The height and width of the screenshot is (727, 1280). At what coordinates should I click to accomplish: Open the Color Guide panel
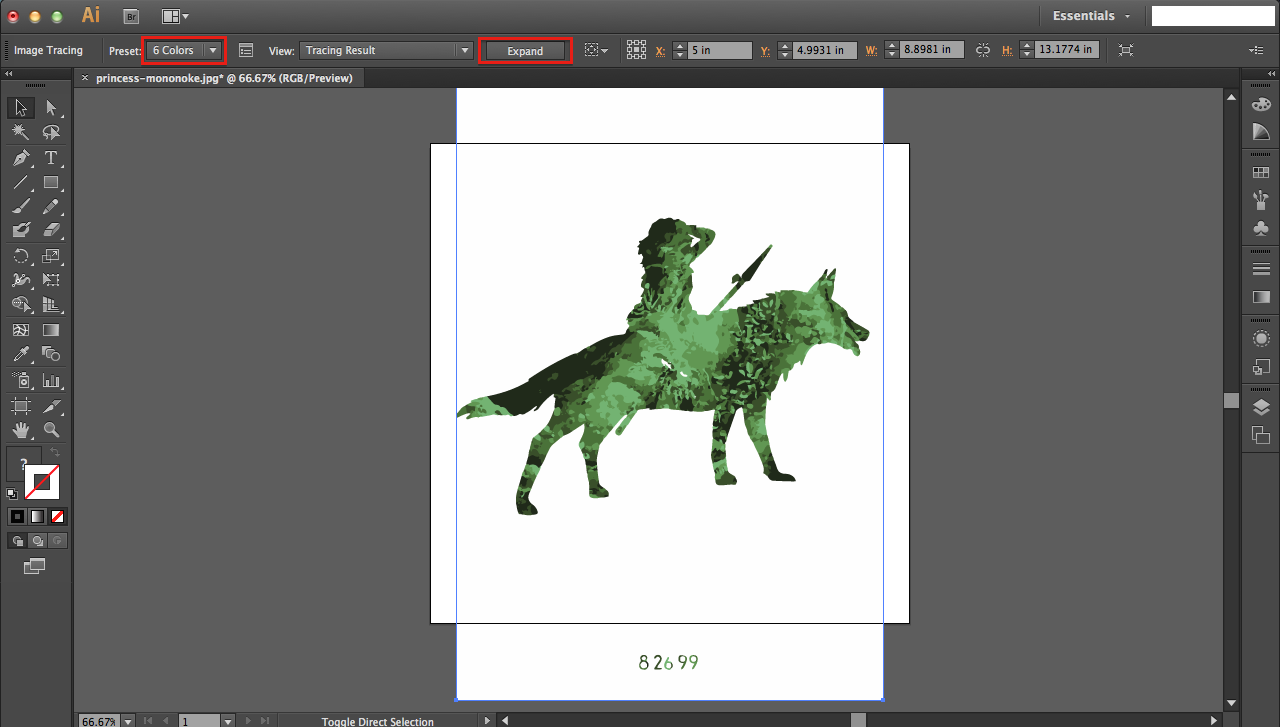pos(1261,131)
